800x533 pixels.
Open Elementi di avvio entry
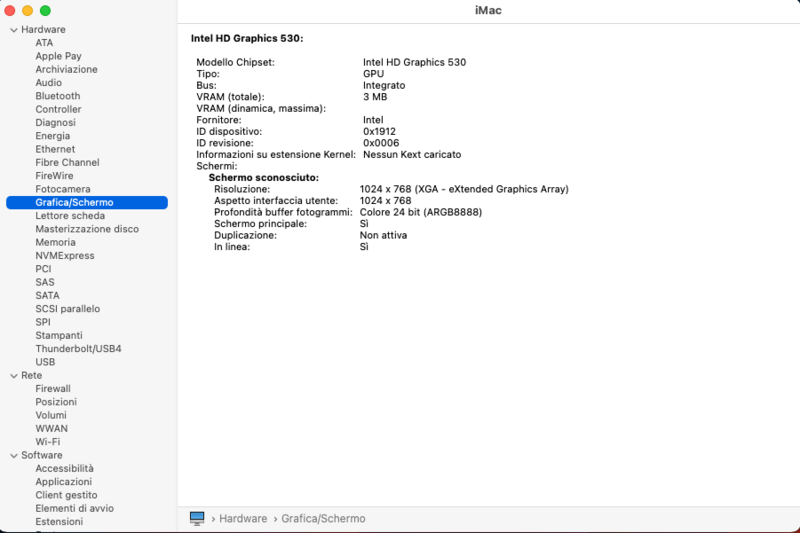coord(74,508)
